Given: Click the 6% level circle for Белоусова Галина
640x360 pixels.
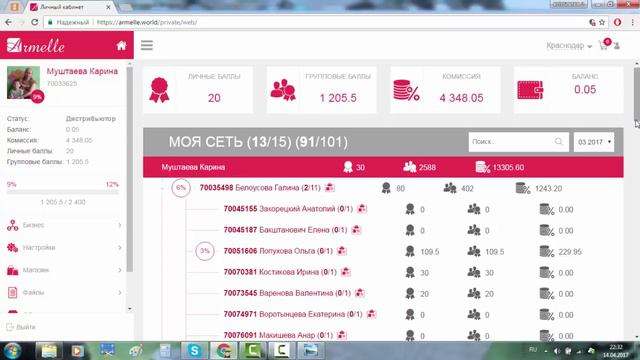Looking at the screenshot, I should (181, 188).
